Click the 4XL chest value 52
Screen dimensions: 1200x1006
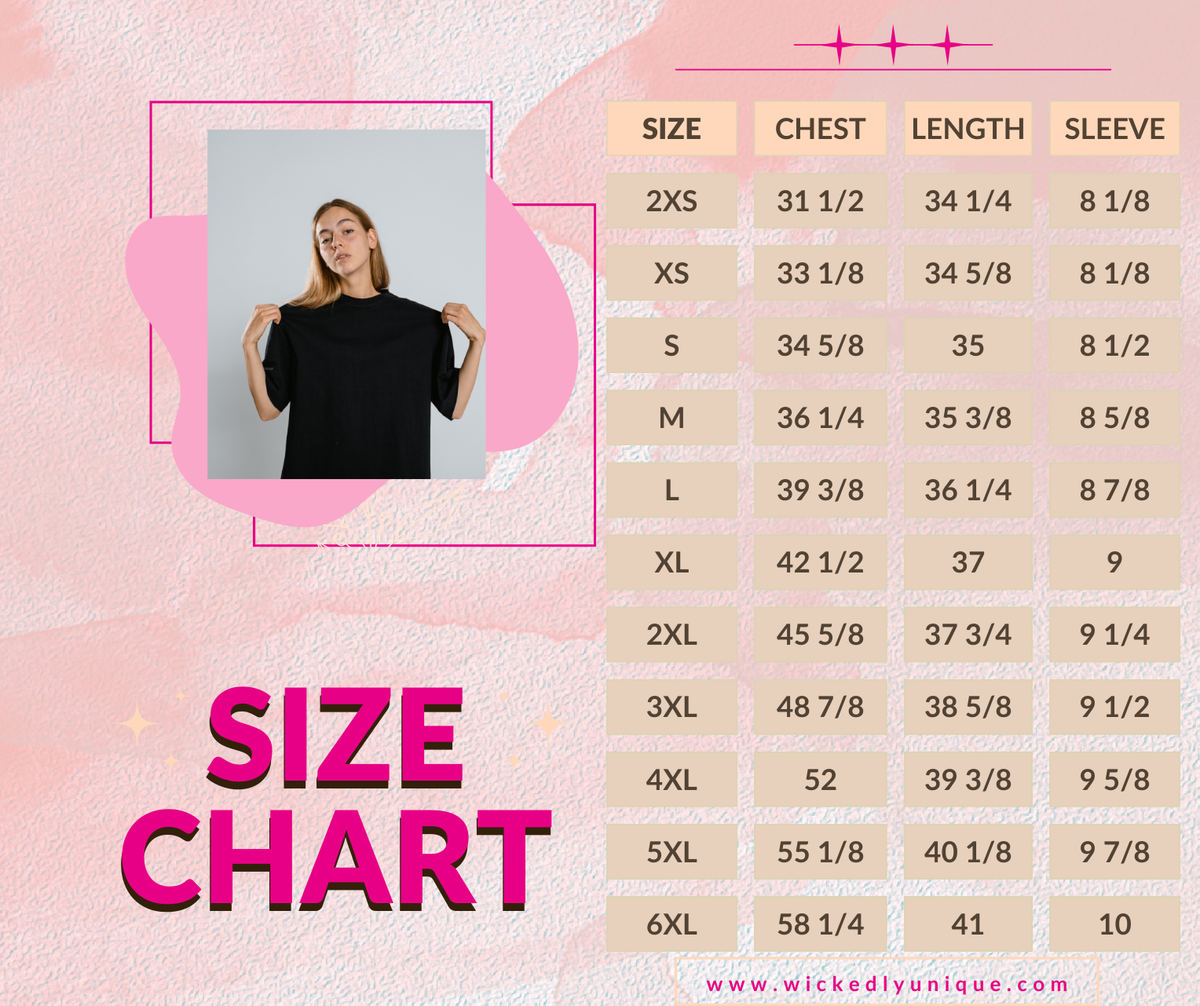[x=820, y=779]
